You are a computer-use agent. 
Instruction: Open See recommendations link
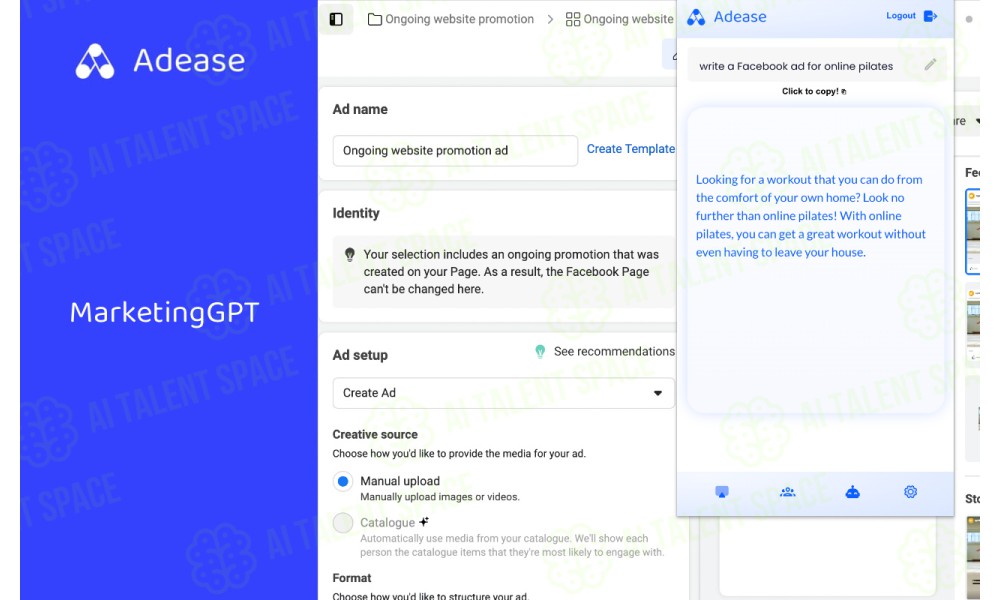coord(614,351)
